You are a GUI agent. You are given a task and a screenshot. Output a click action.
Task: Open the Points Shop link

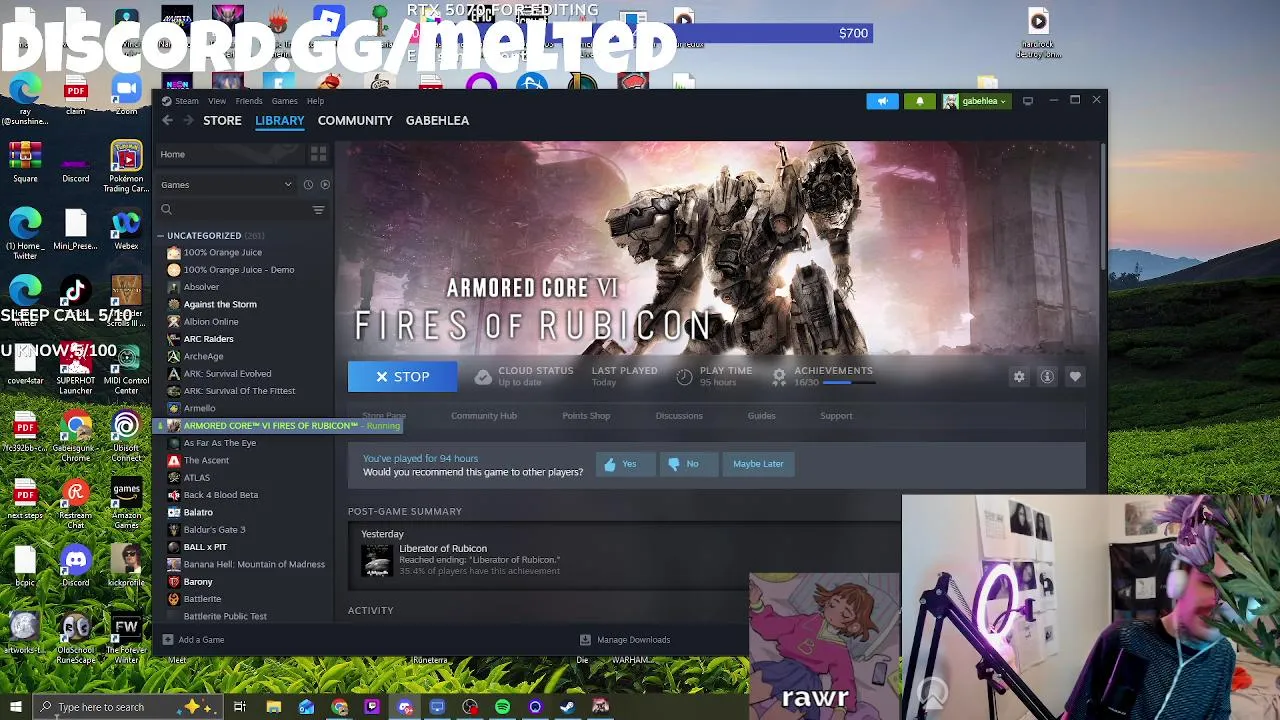(586, 416)
